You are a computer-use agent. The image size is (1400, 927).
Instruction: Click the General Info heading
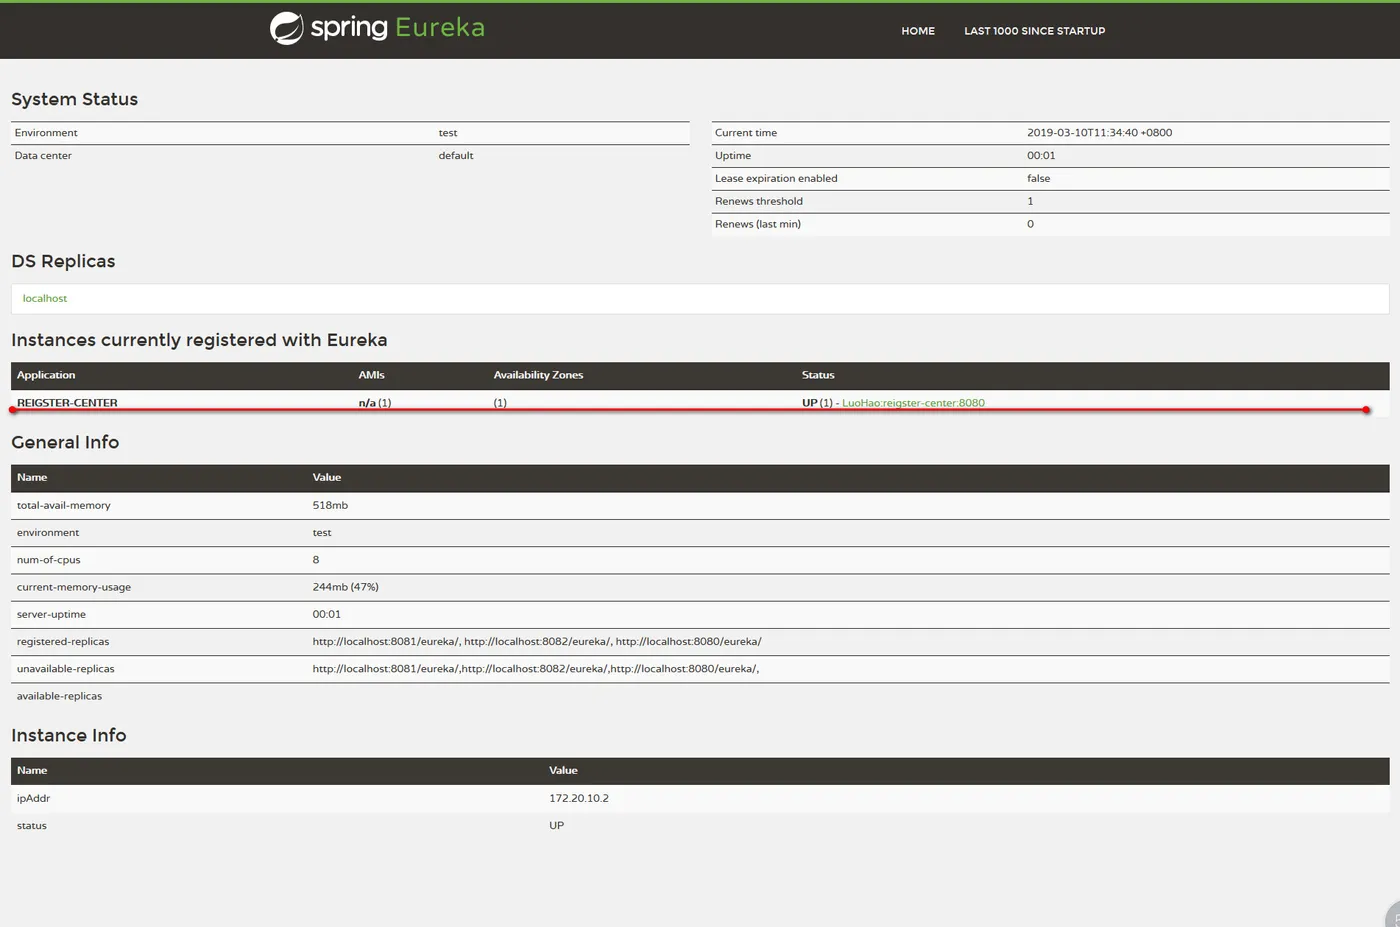(x=65, y=442)
